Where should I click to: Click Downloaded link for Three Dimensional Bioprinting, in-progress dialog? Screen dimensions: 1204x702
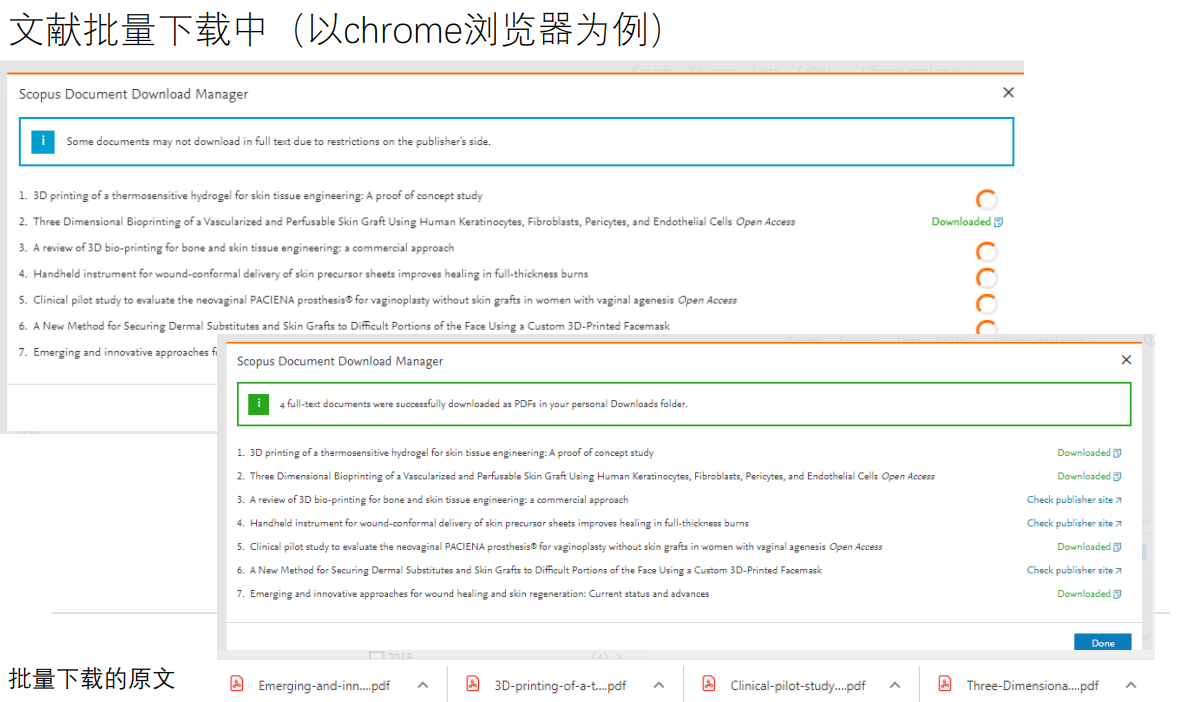[x=967, y=222]
